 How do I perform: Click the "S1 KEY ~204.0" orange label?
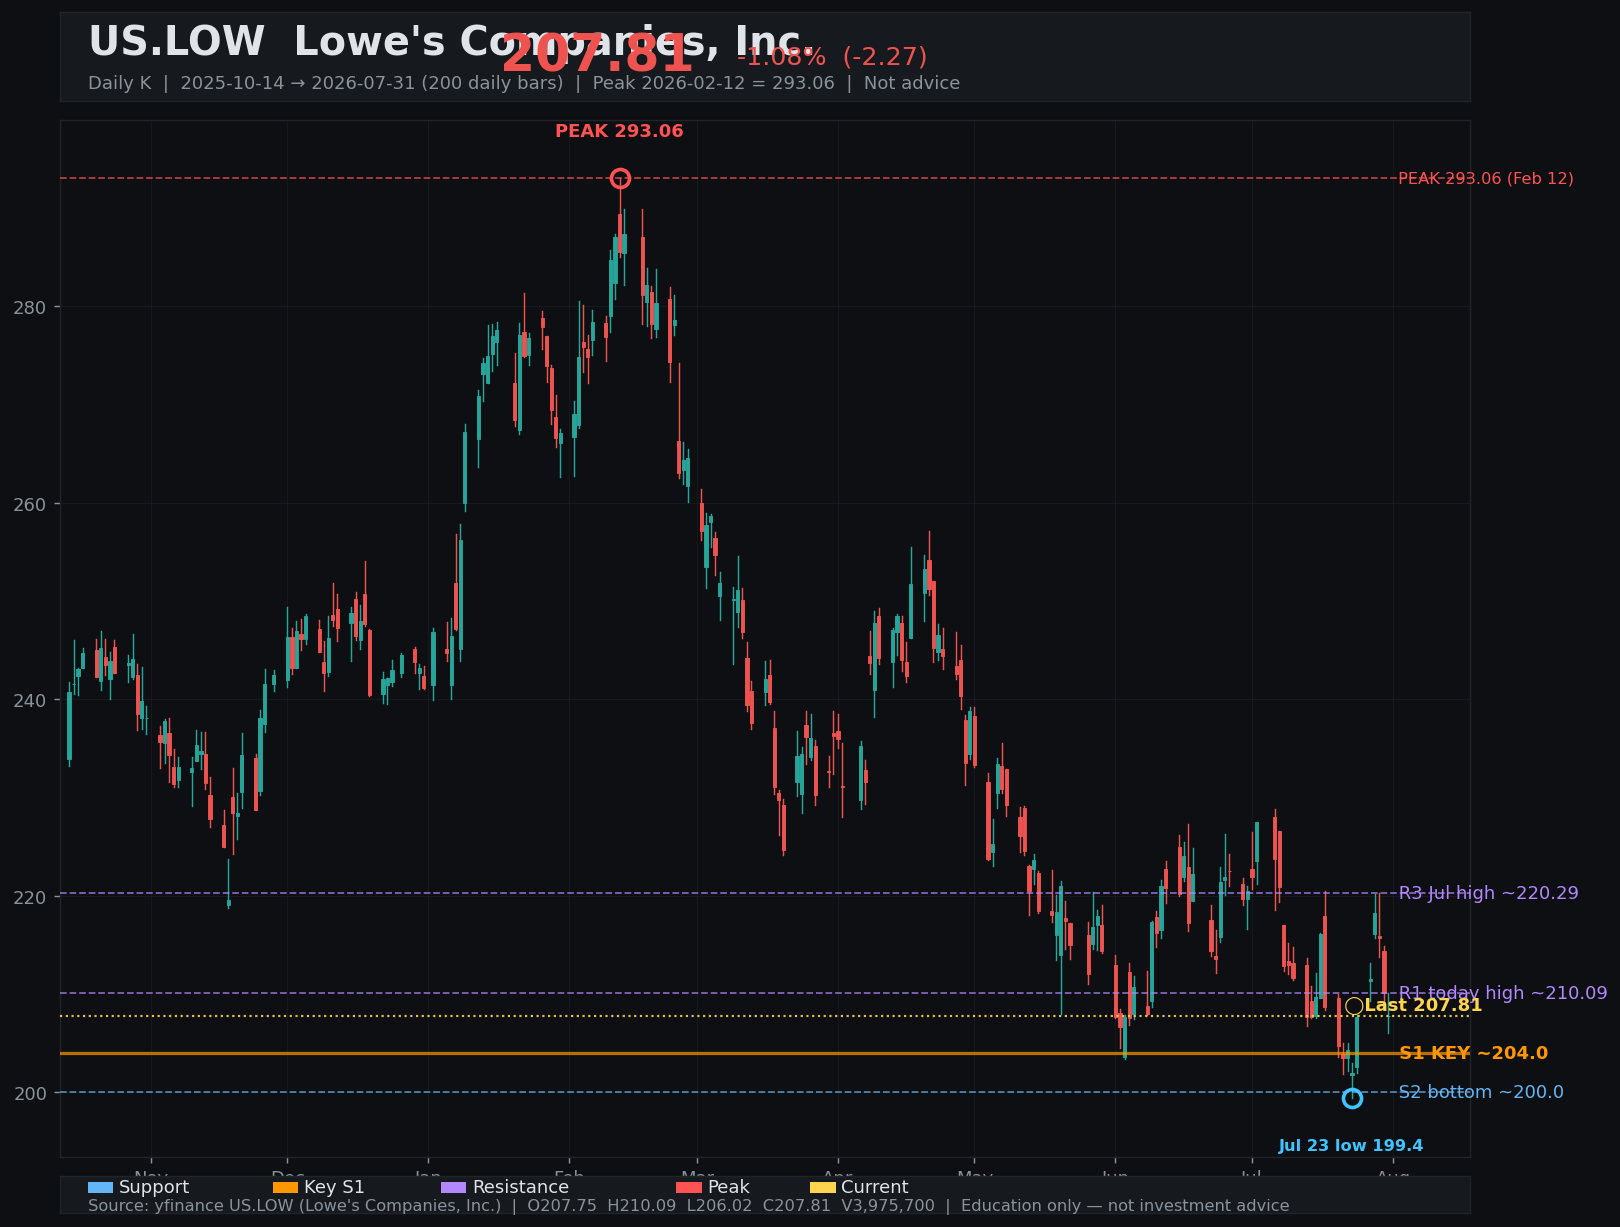pos(1473,1053)
